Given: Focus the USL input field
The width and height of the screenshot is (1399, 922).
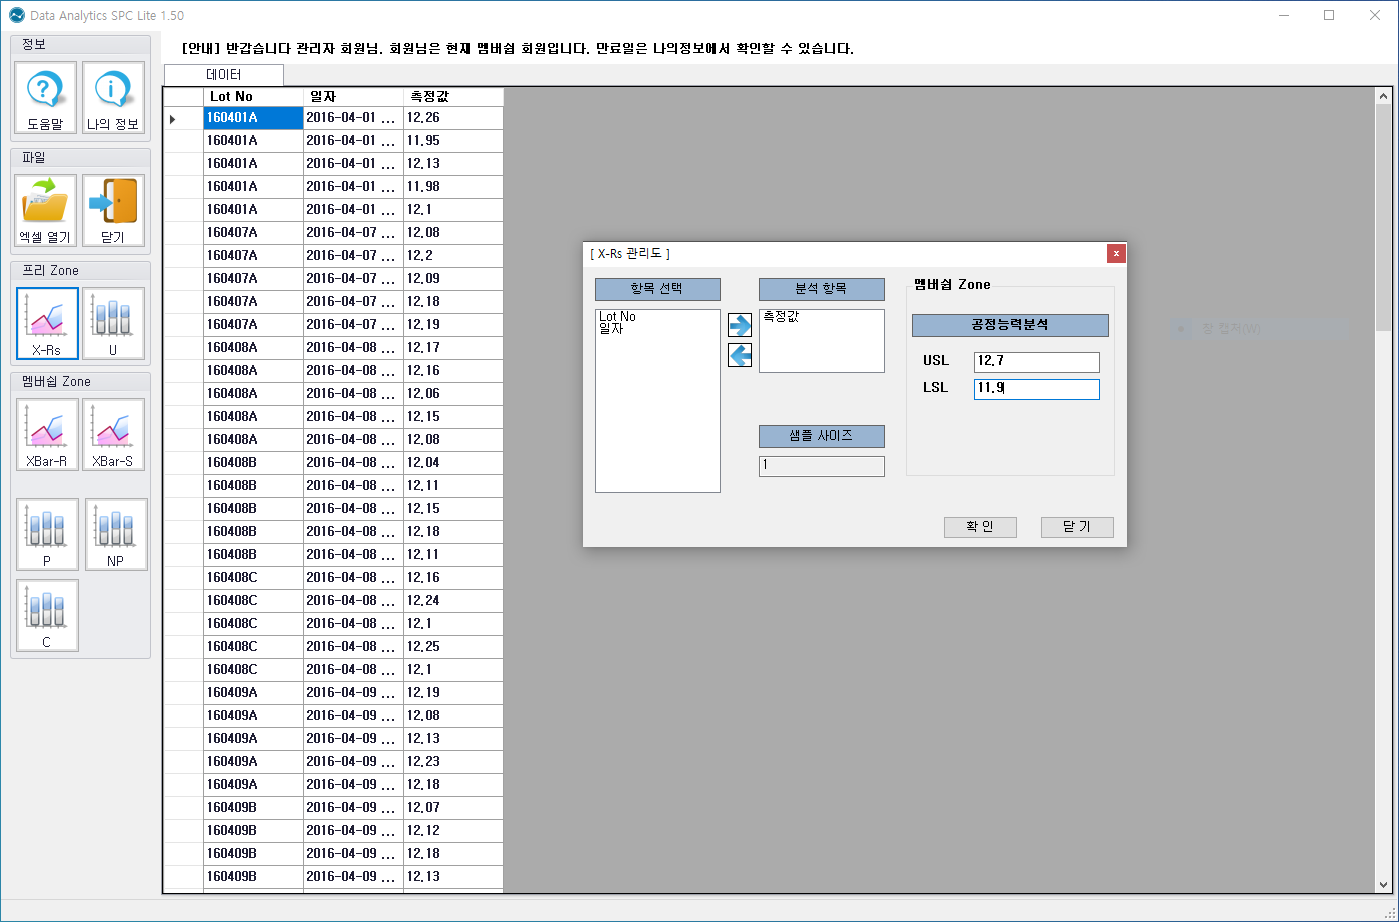Looking at the screenshot, I should pyautogui.click(x=1037, y=362).
